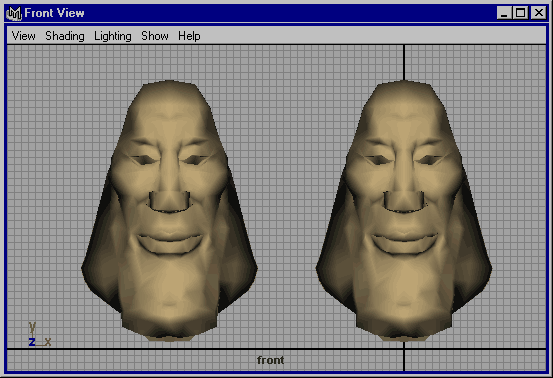Maximize the Front View window

[520, 13]
